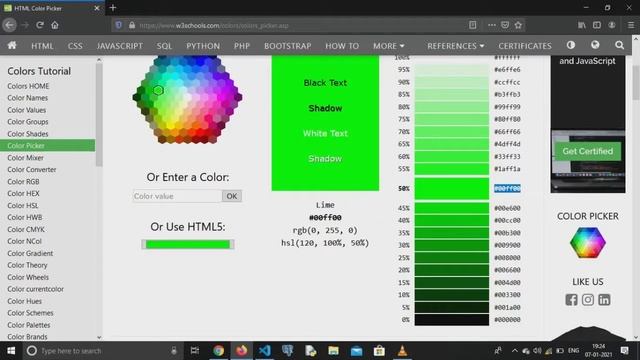Open Color Wheels link in sidebar
The height and width of the screenshot is (360, 640).
[28, 277]
